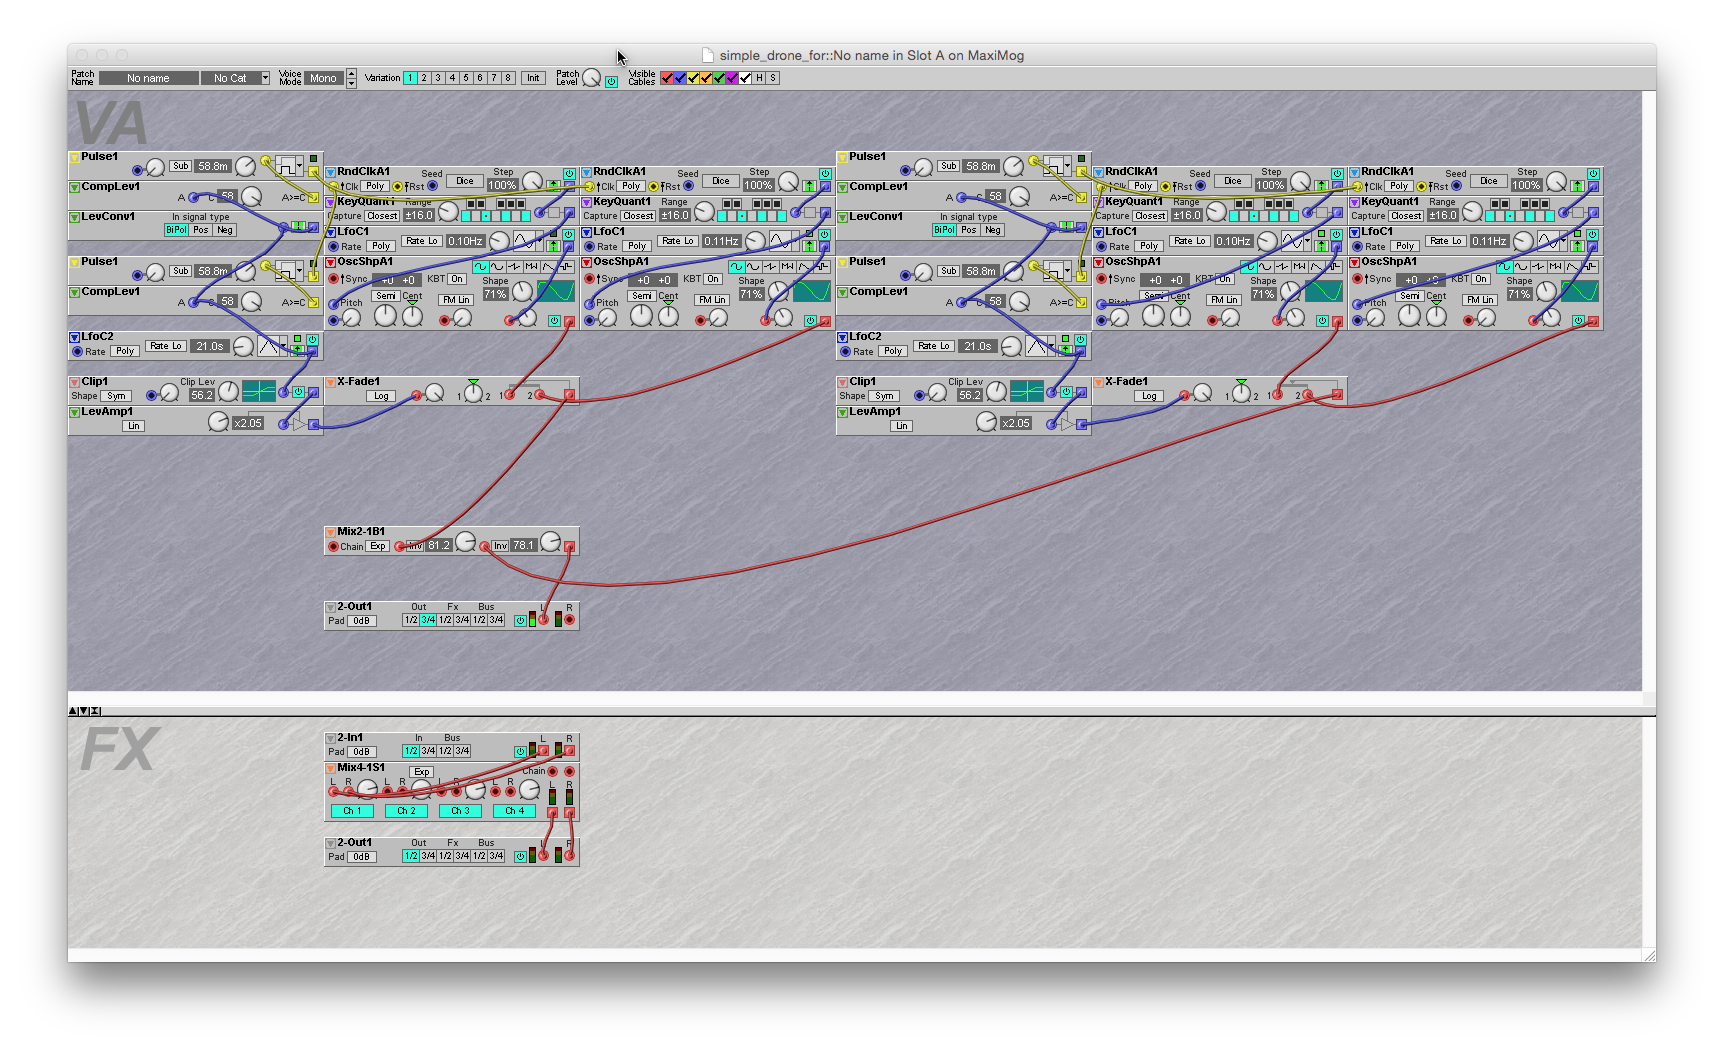This screenshot has width=1724, height=1054.
Task: Open module menu arrow of VA 2-Out1
Action: [330, 607]
